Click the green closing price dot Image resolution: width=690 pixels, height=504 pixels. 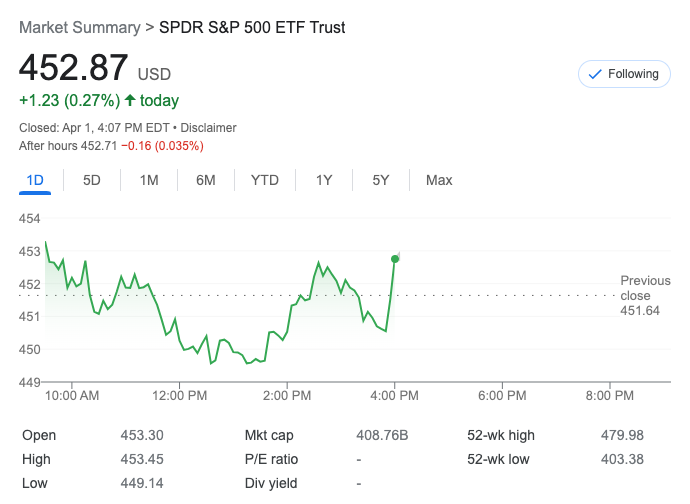(395, 259)
